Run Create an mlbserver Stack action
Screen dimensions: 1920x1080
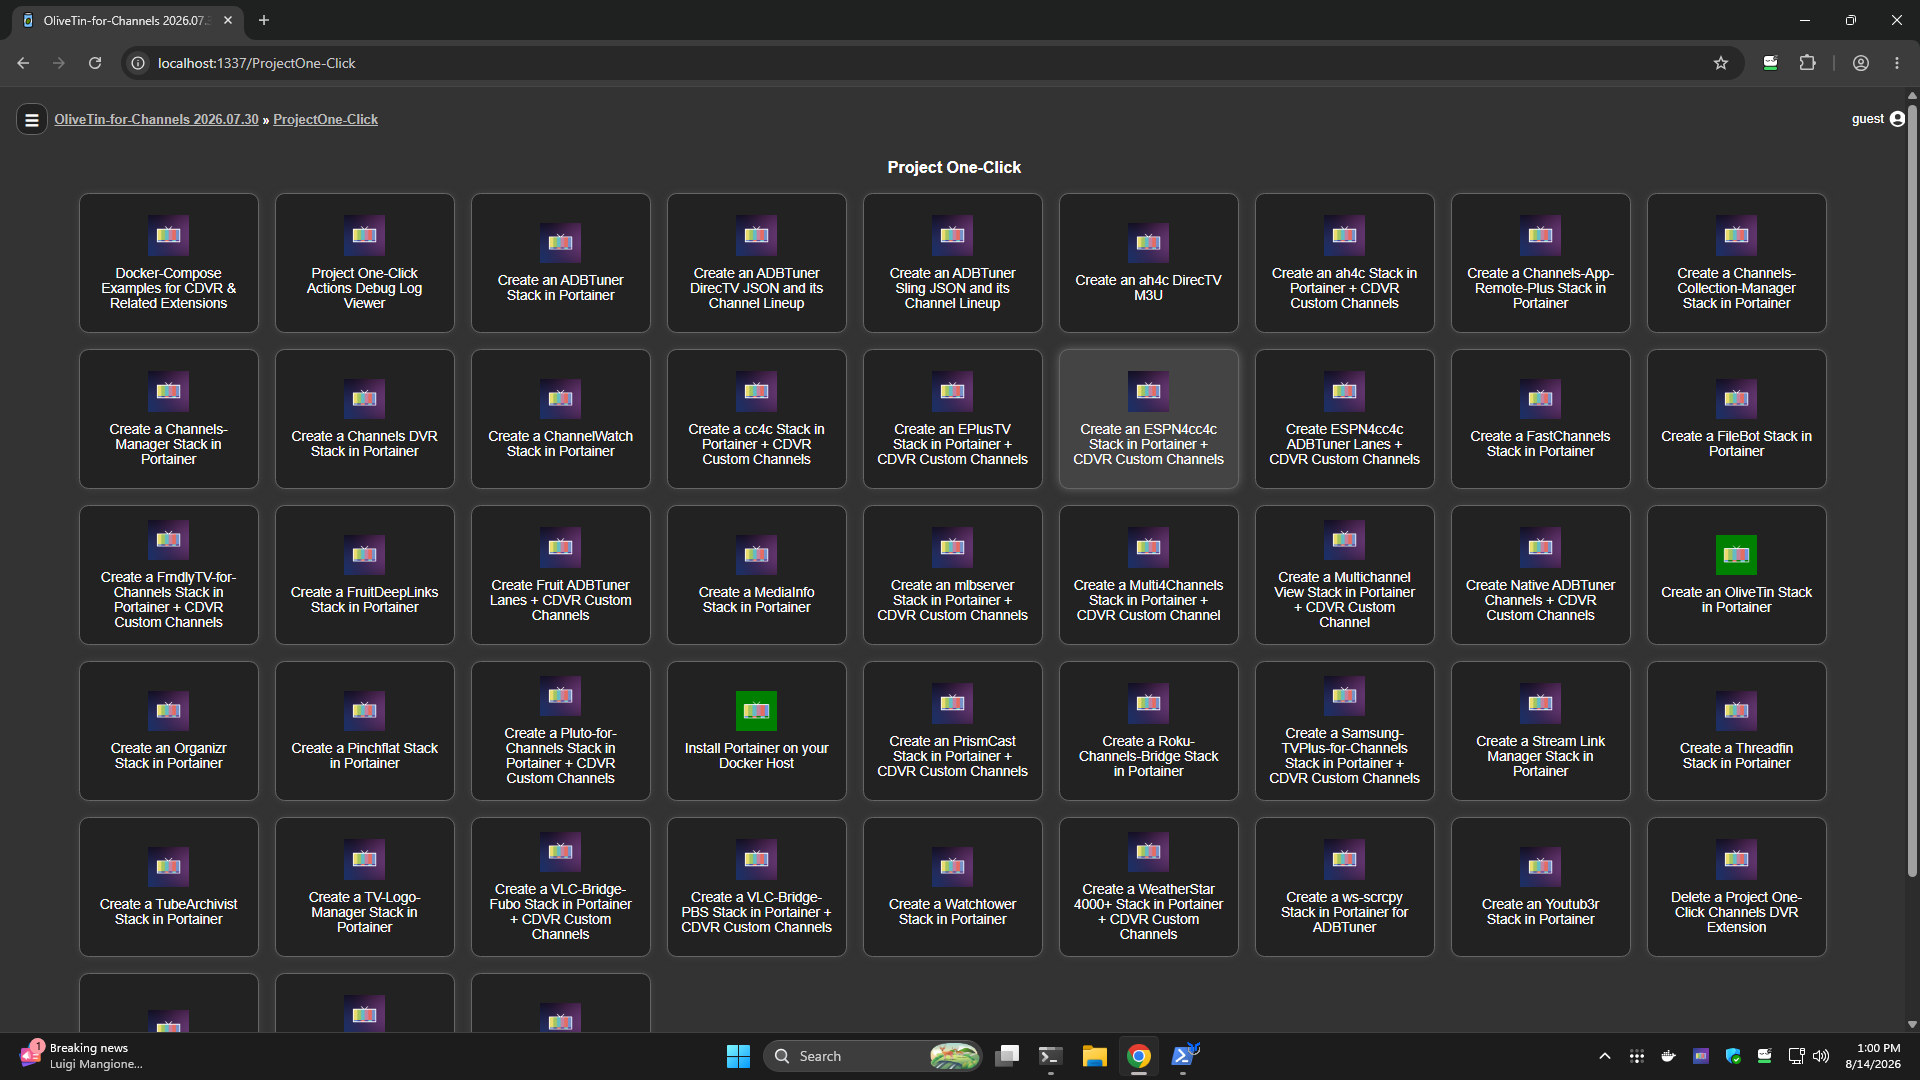pyautogui.click(x=953, y=575)
